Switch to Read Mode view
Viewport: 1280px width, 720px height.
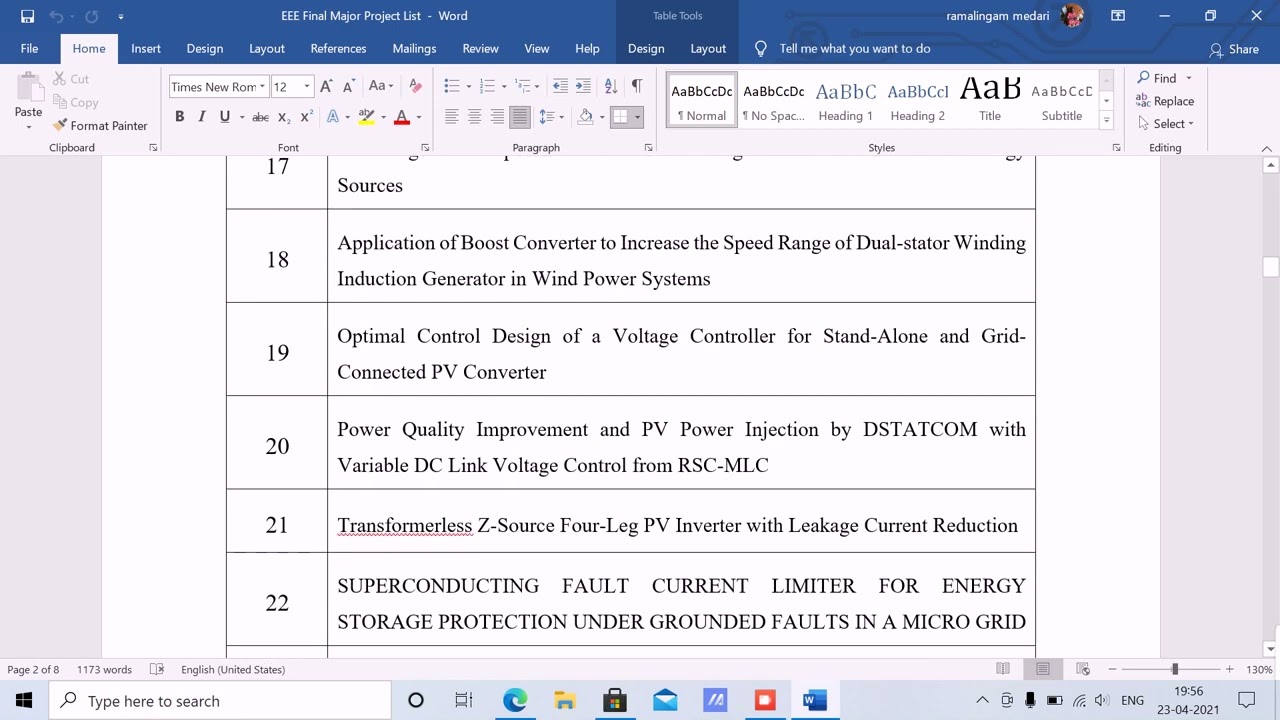1003,669
